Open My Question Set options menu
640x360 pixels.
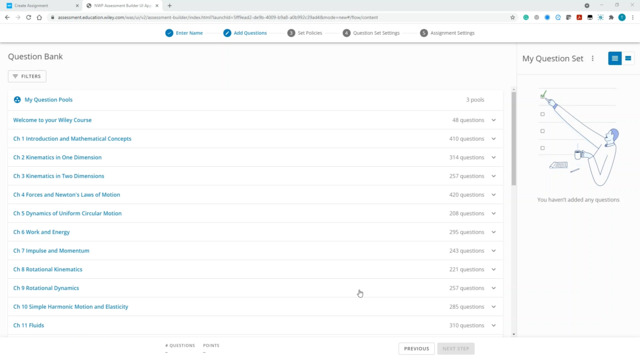[593, 58]
